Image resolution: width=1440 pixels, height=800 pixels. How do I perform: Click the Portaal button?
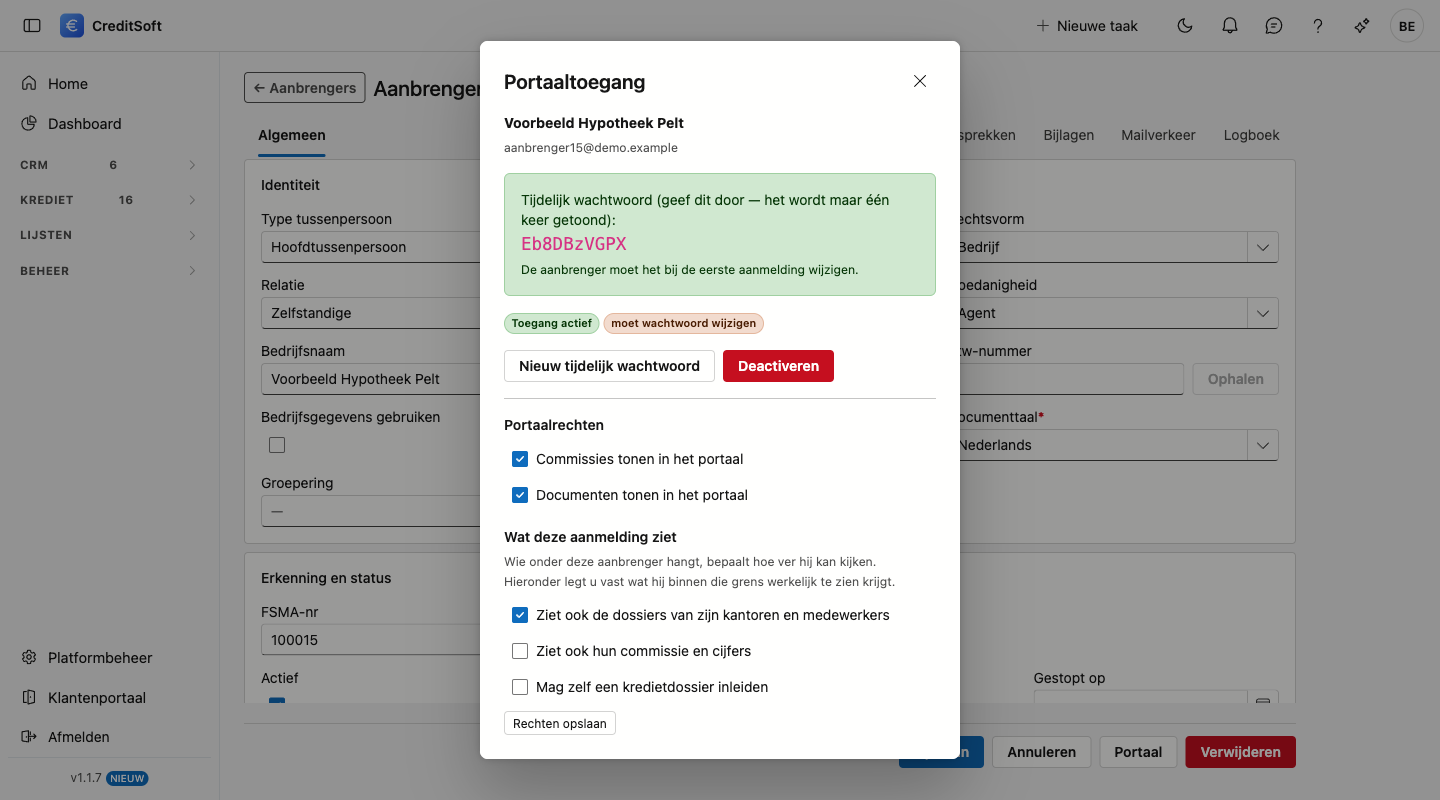(1138, 752)
